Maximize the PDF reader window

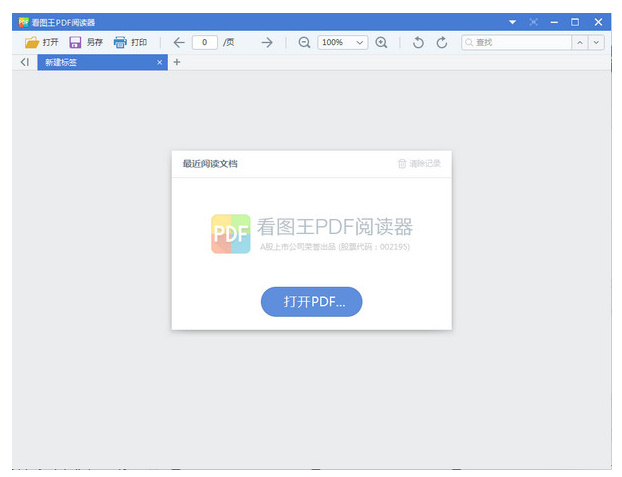(575, 22)
